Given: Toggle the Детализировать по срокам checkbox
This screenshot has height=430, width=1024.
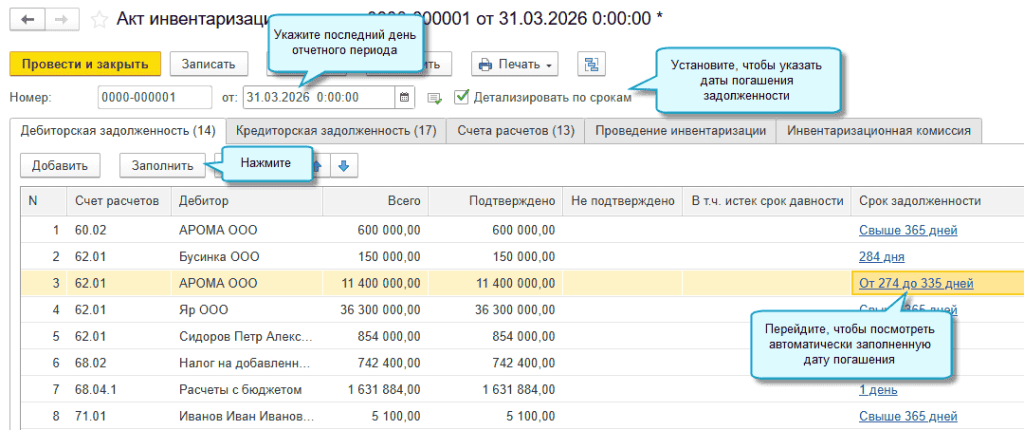Looking at the screenshot, I should [x=461, y=97].
